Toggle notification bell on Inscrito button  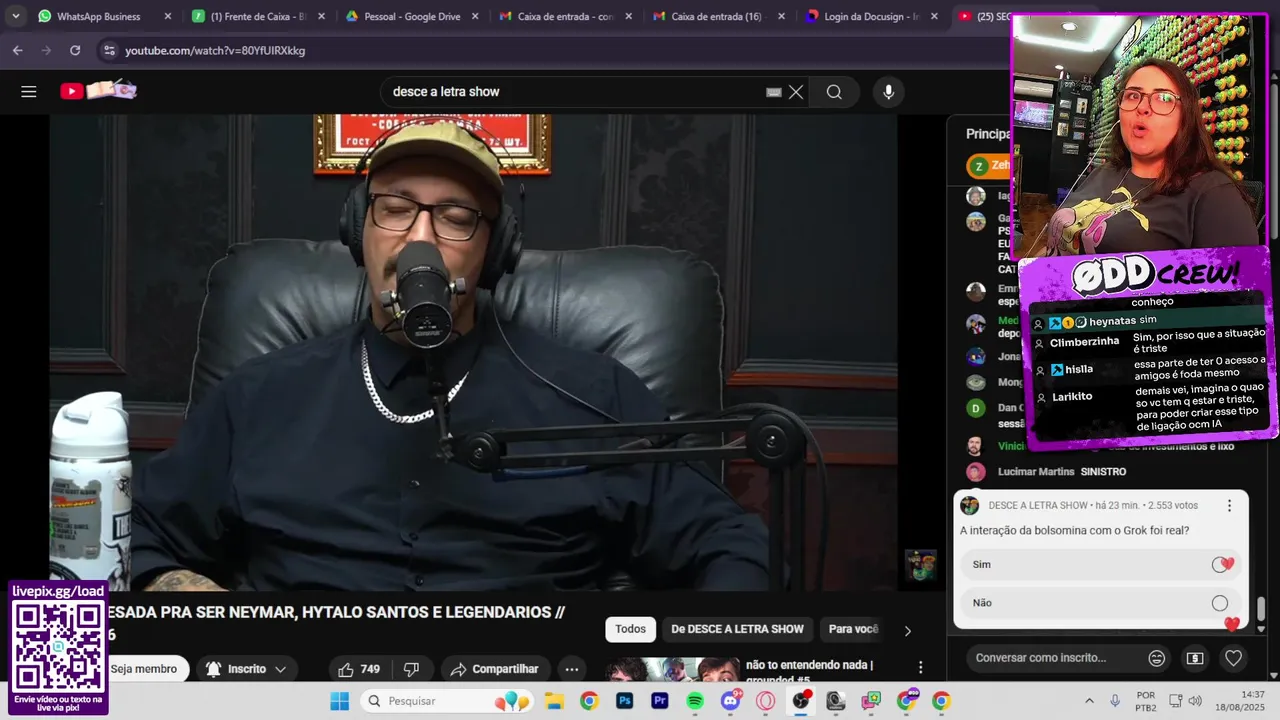click(213, 669)
